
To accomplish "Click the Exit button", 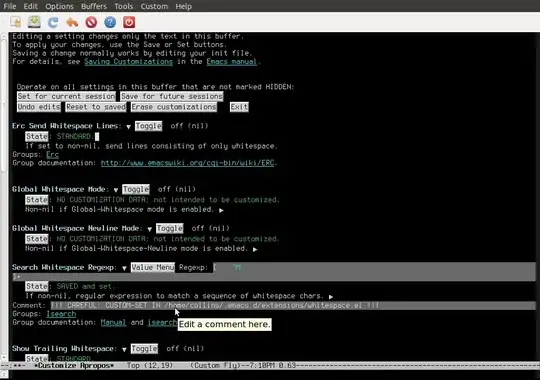I will coord(239,107).
